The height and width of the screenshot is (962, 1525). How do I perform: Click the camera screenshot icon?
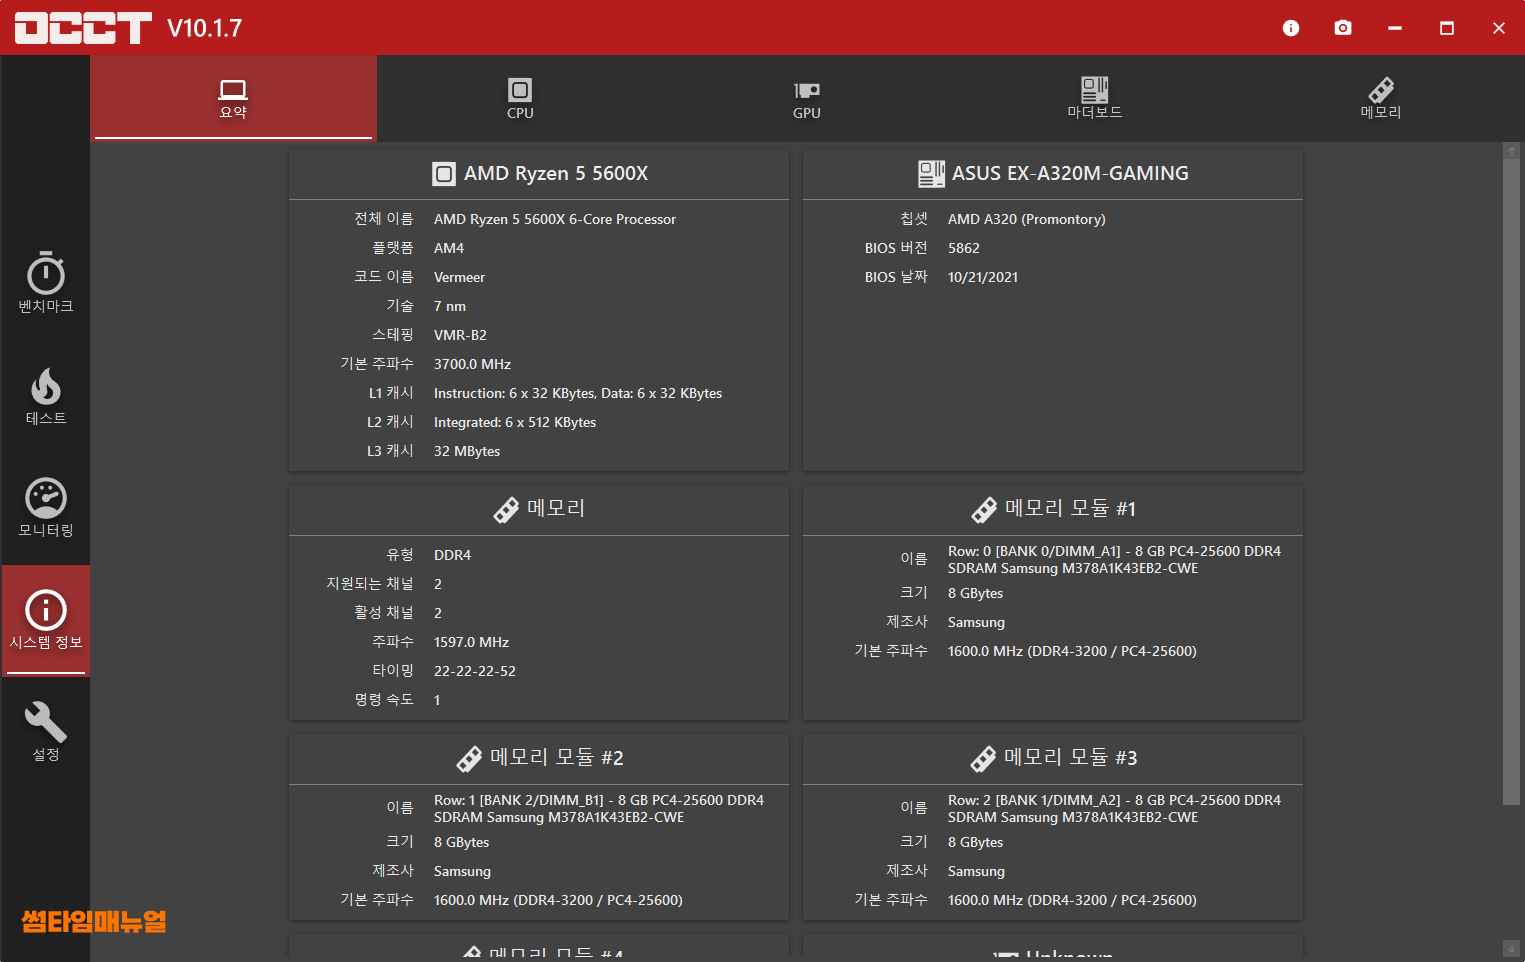[x=1343, y=28]
